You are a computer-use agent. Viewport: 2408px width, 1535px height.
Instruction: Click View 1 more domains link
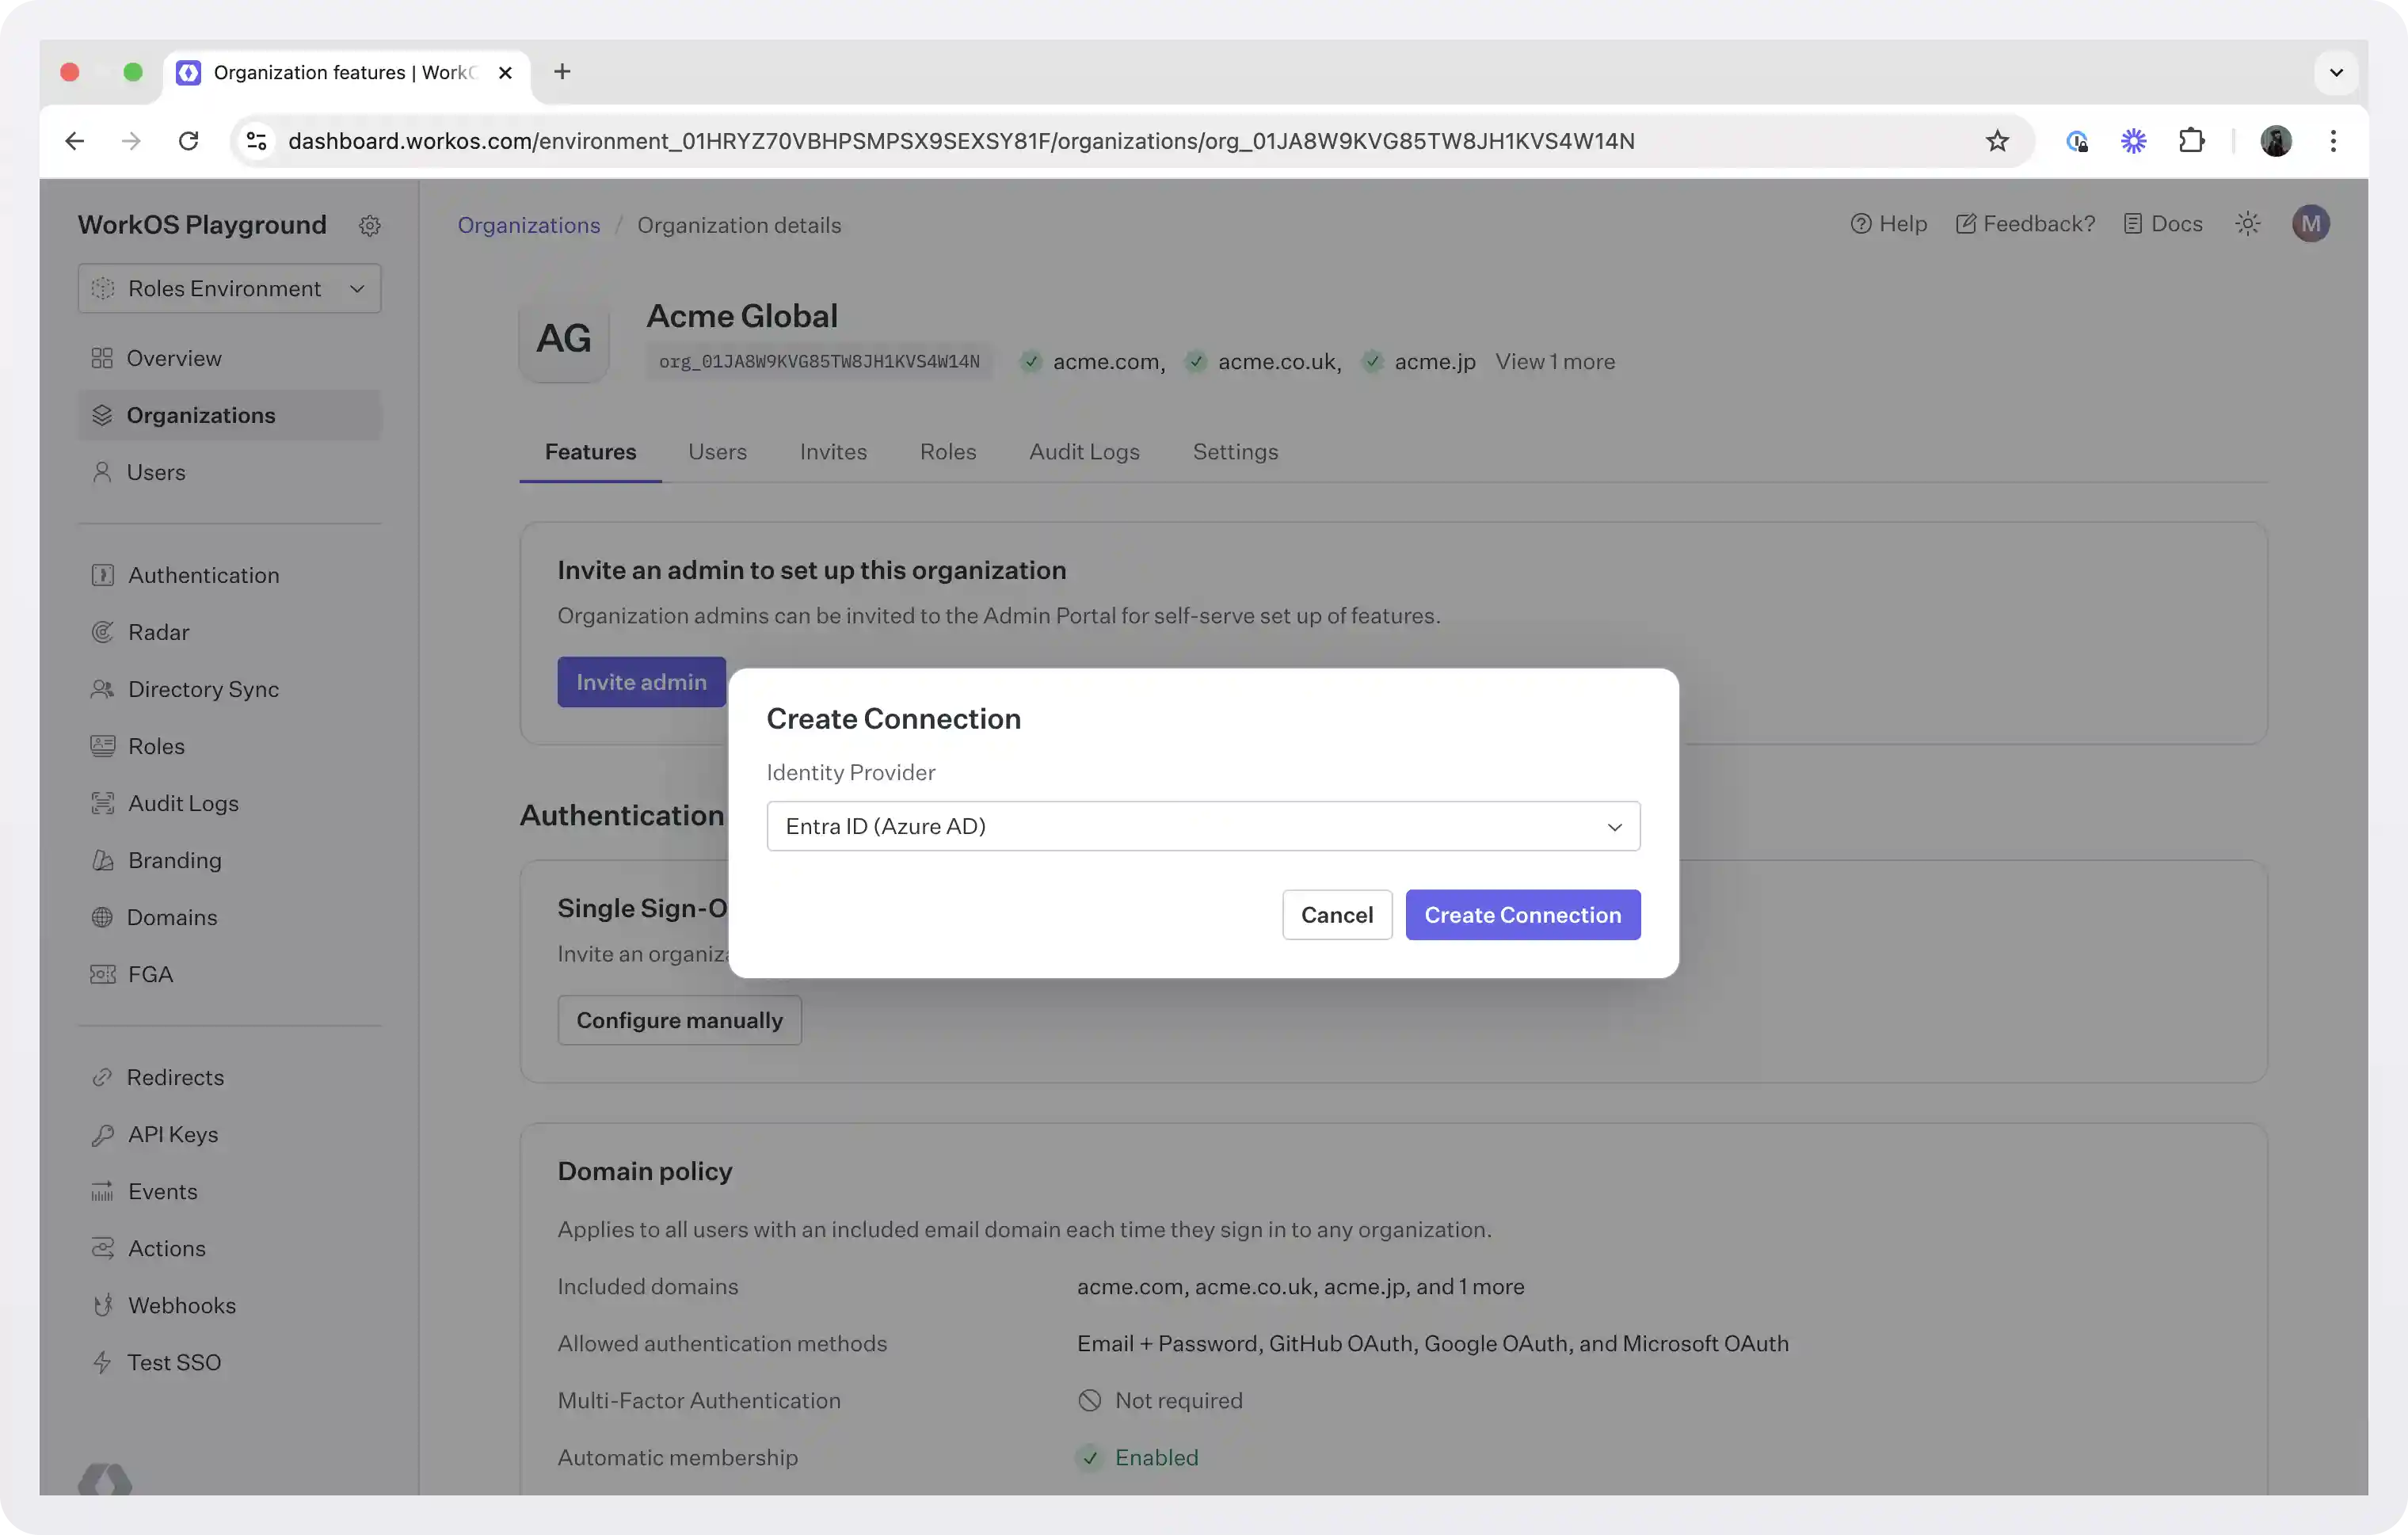tap(1555, 362)
